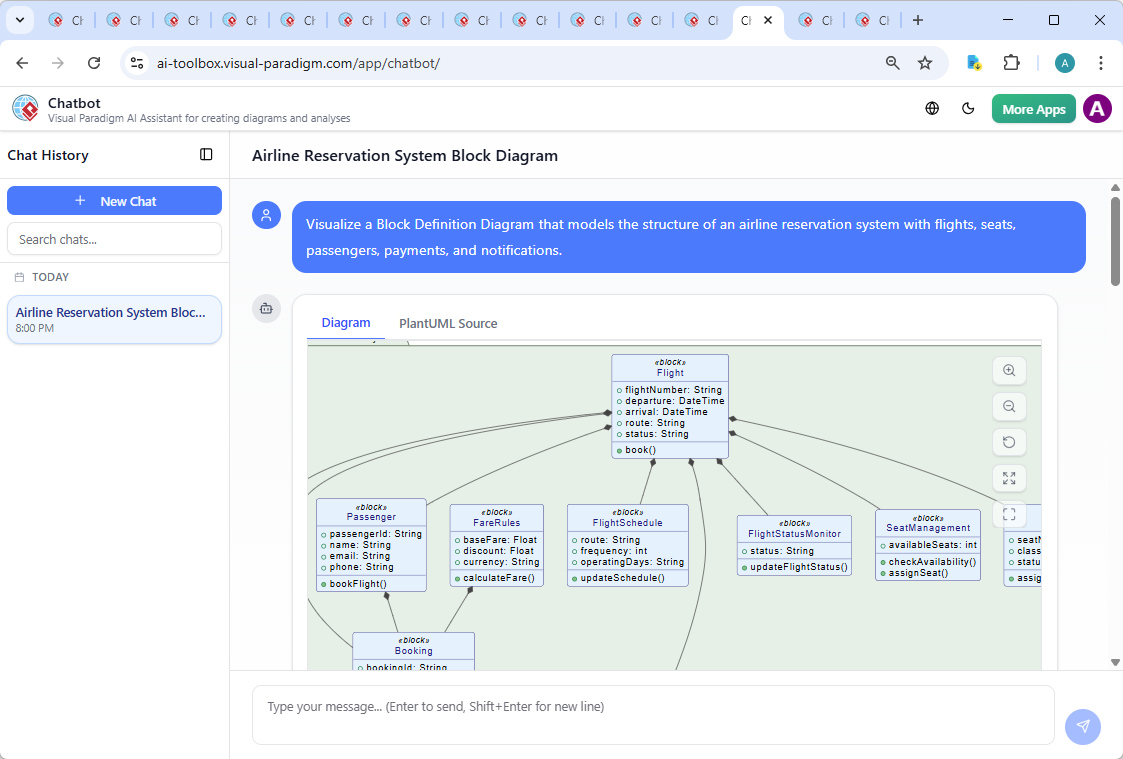
Task: Toggle dark mode with the moon icon
Action: click(x=968, y=108)
